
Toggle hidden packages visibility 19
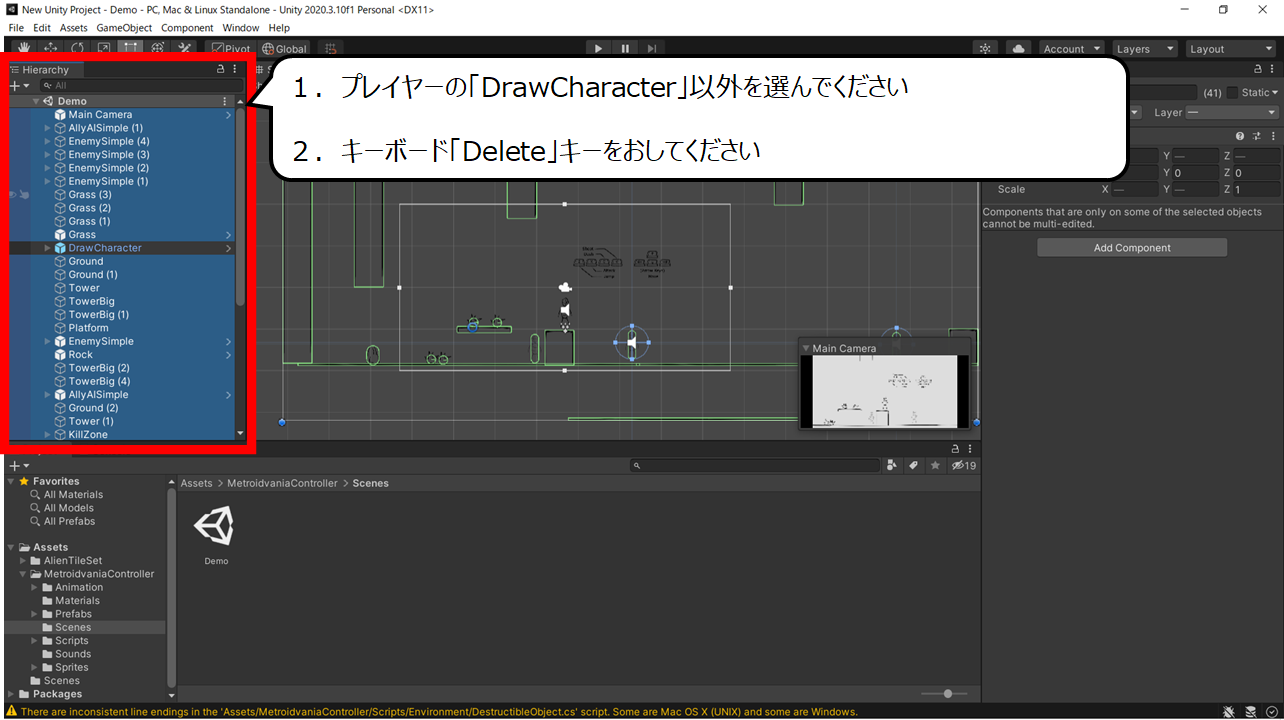964,465
